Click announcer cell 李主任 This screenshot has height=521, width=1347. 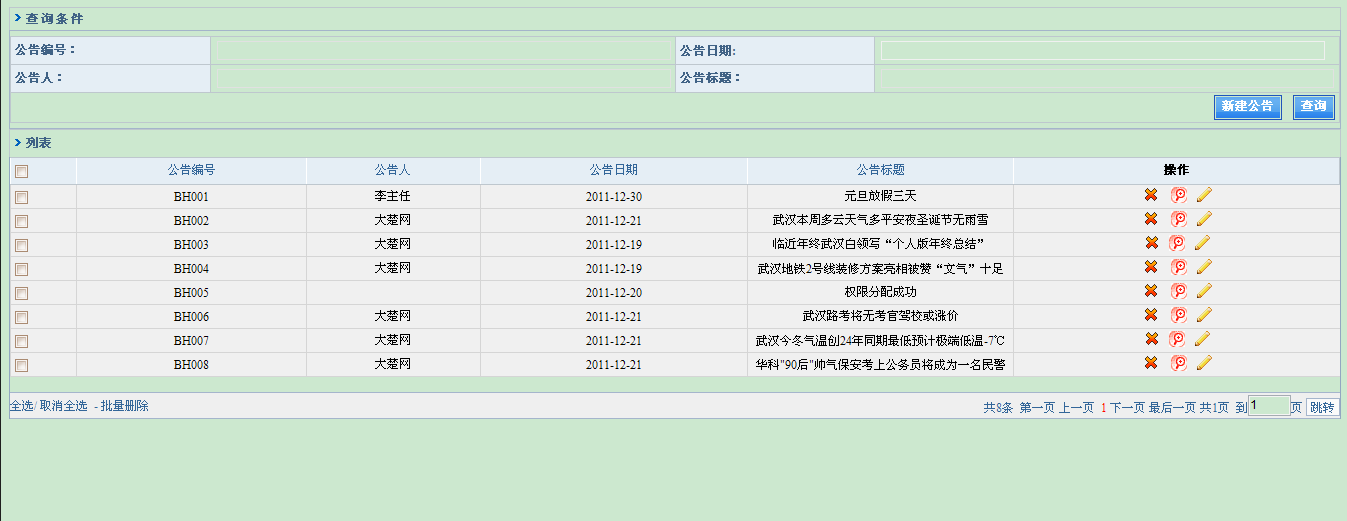392,196
